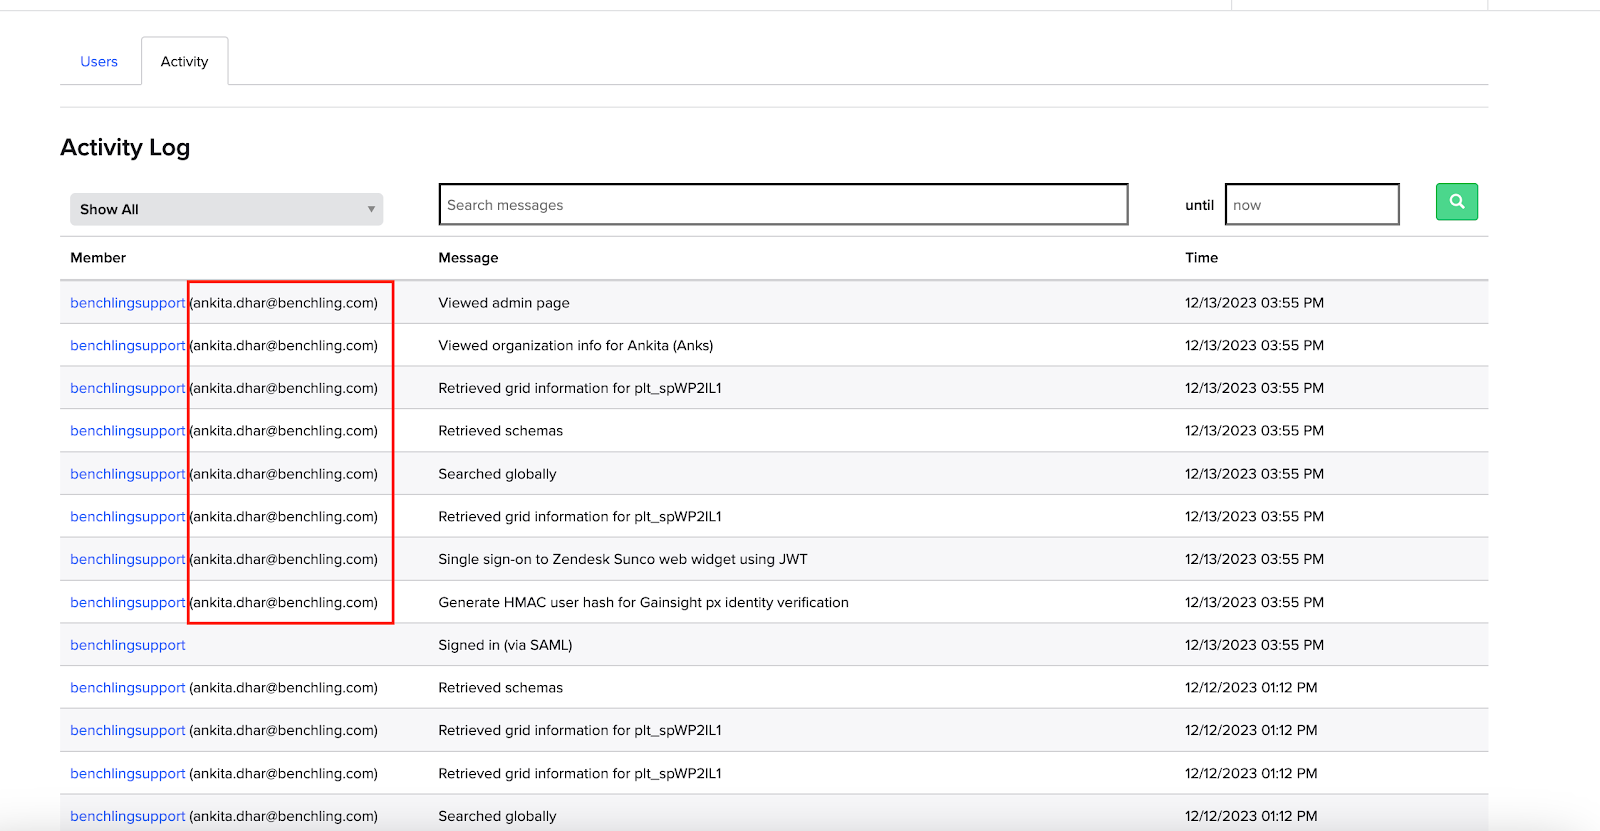This screenshot has height=831, width=1600.
Task: Click the green search magnifier button
Action: click(1456, 202)
